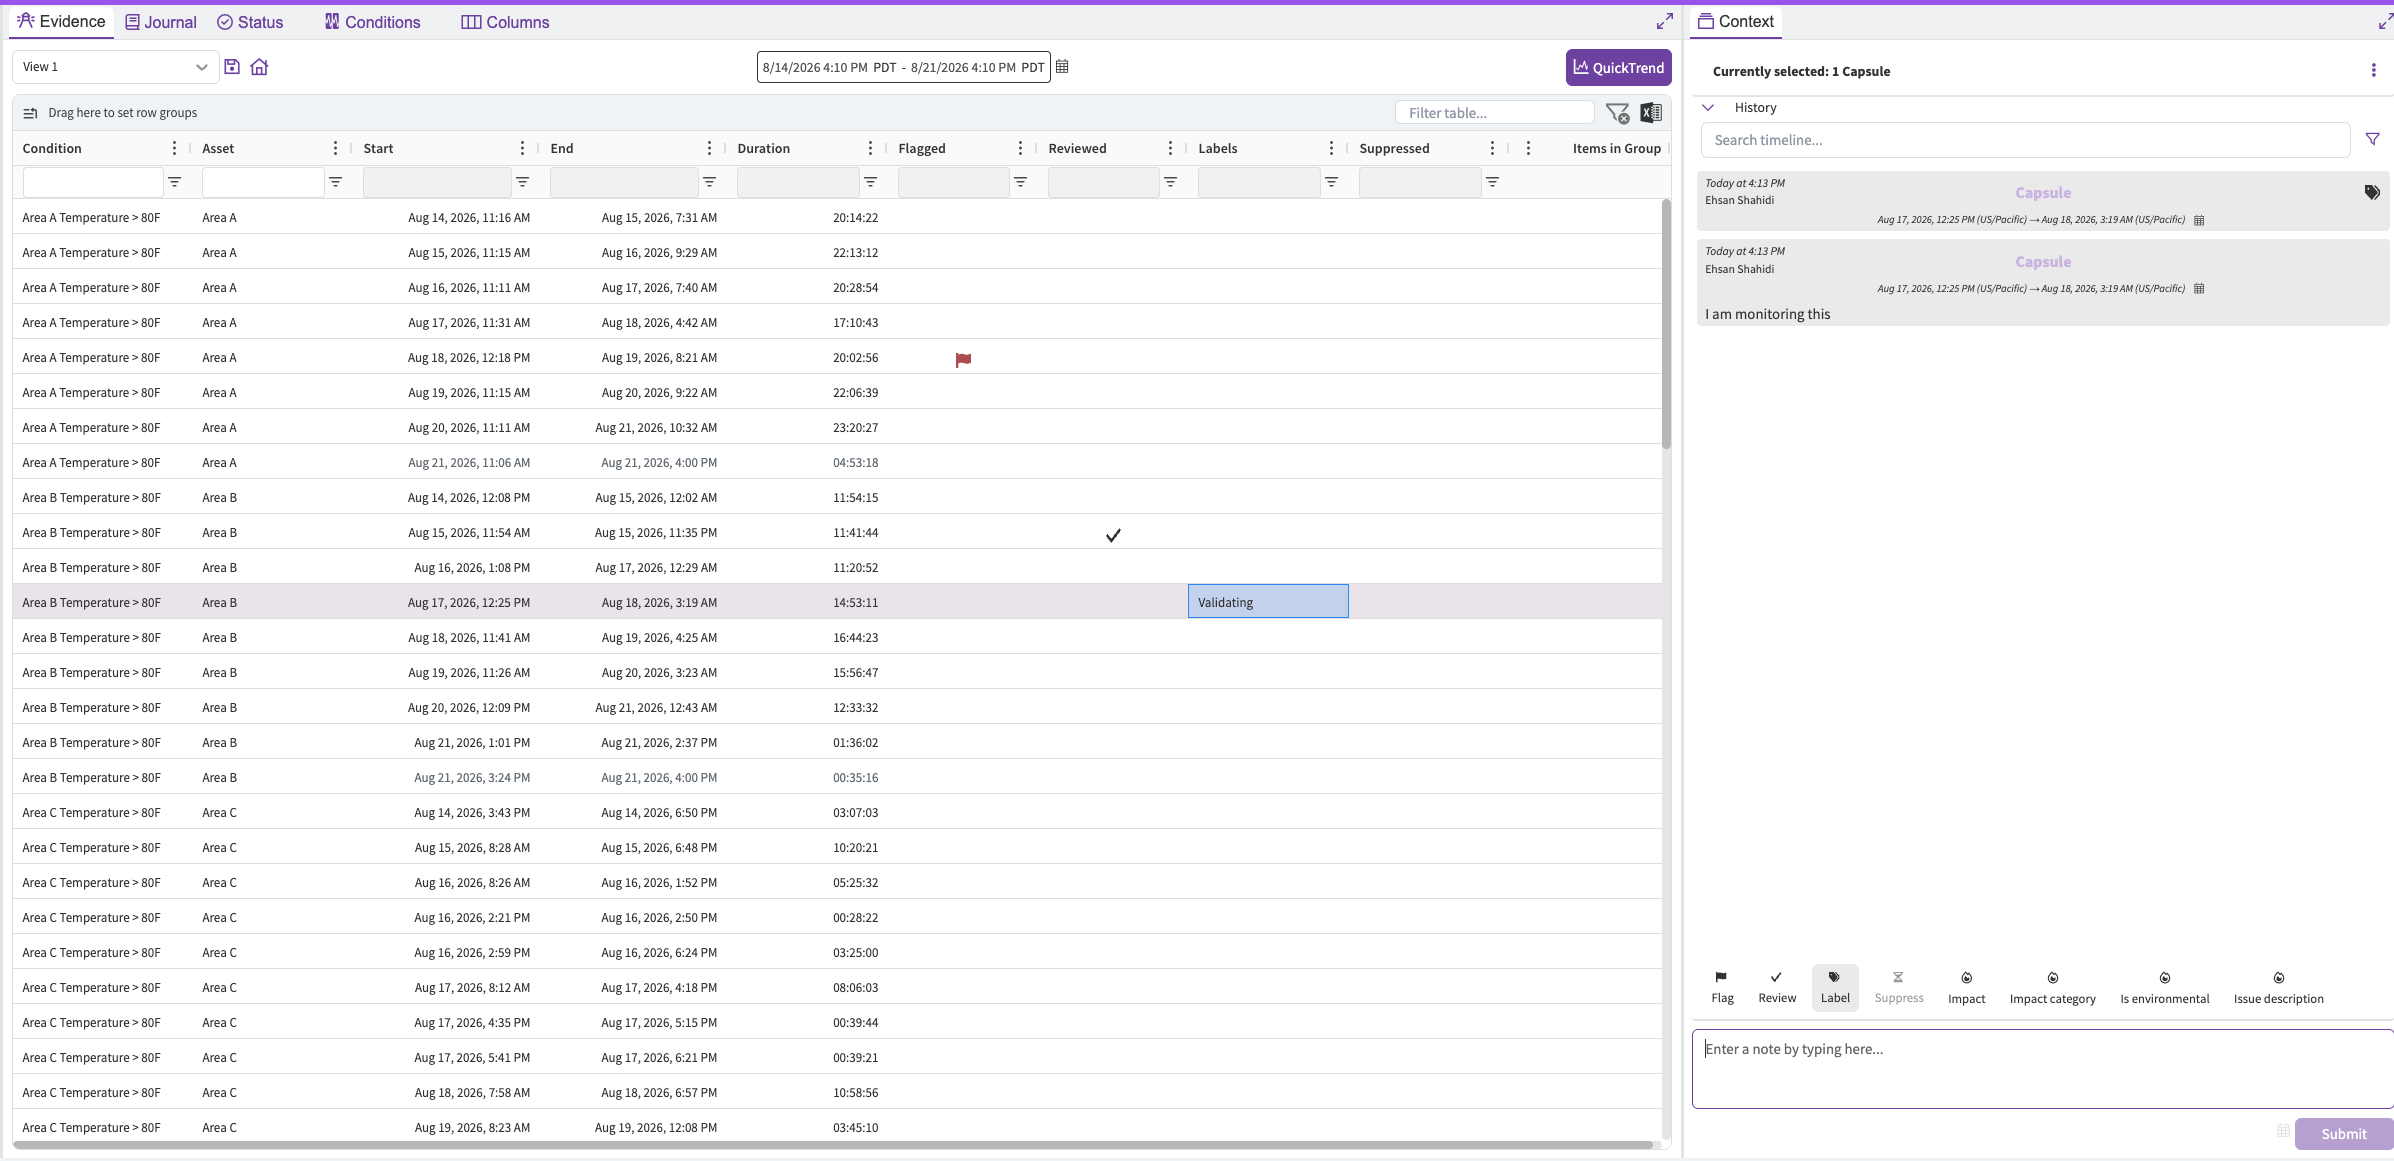Click the Area C row starting Aug 14, 3:43 PM
The width and height of the screenshot is (2394, 1161).
(837, 812)
